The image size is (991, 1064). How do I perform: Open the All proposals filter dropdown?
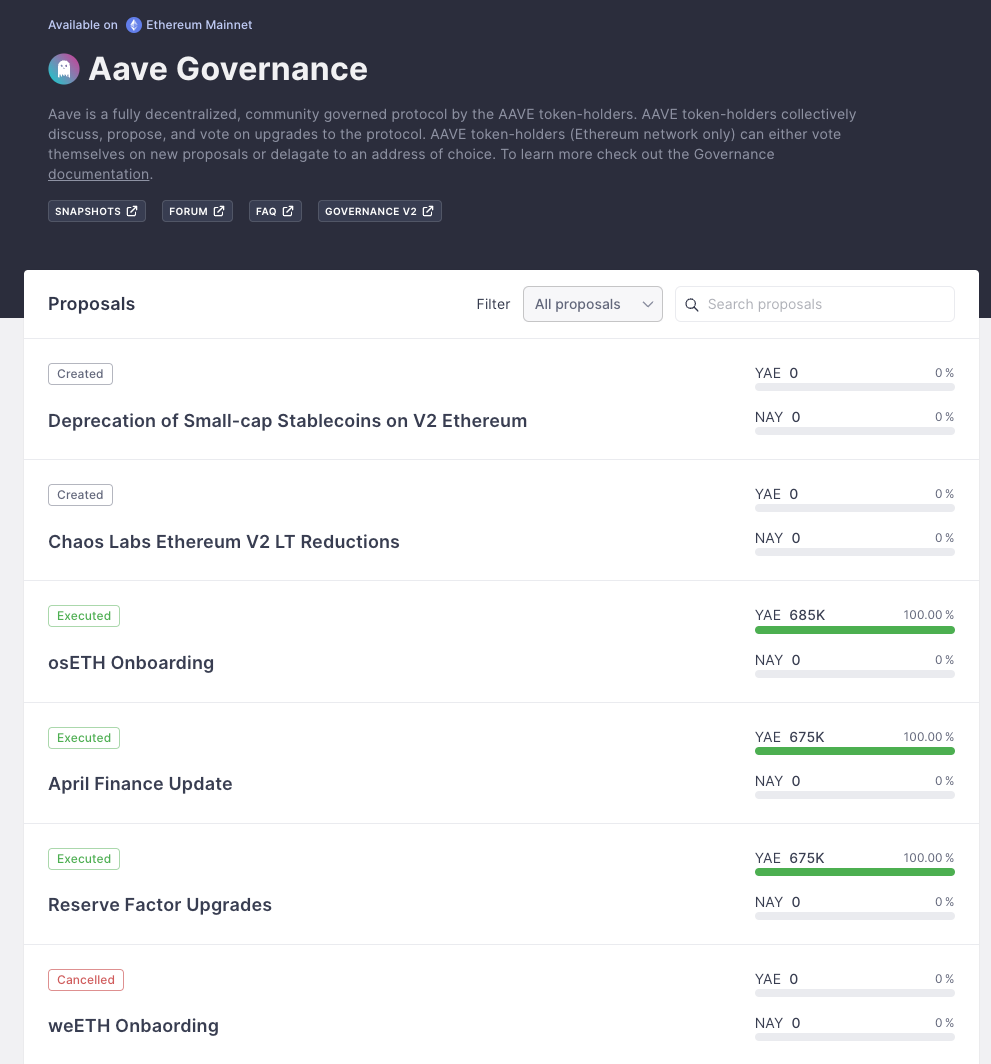coord(593,304)
